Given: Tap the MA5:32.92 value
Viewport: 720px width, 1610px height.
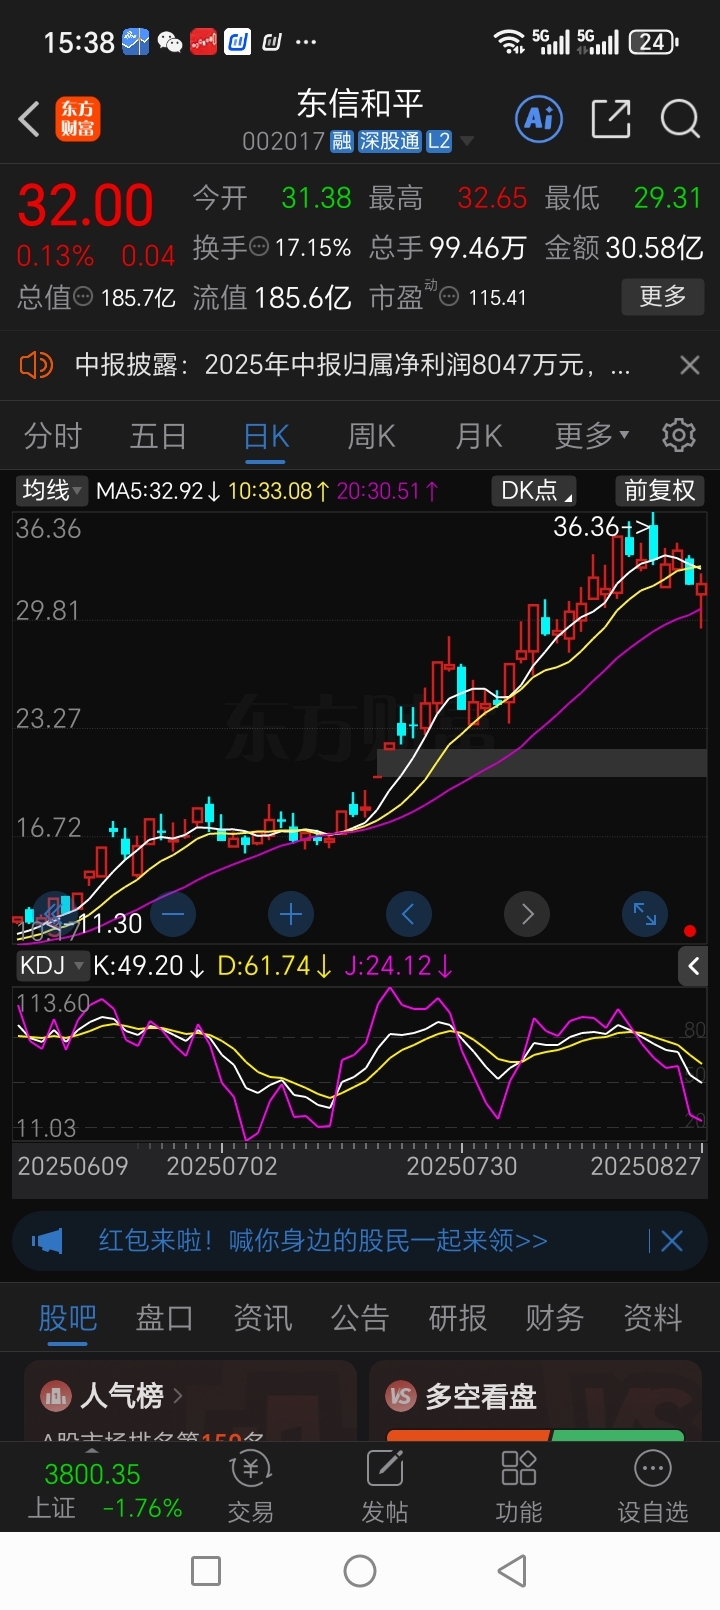Looking at the screenshot, I should (x=158, y=491).
